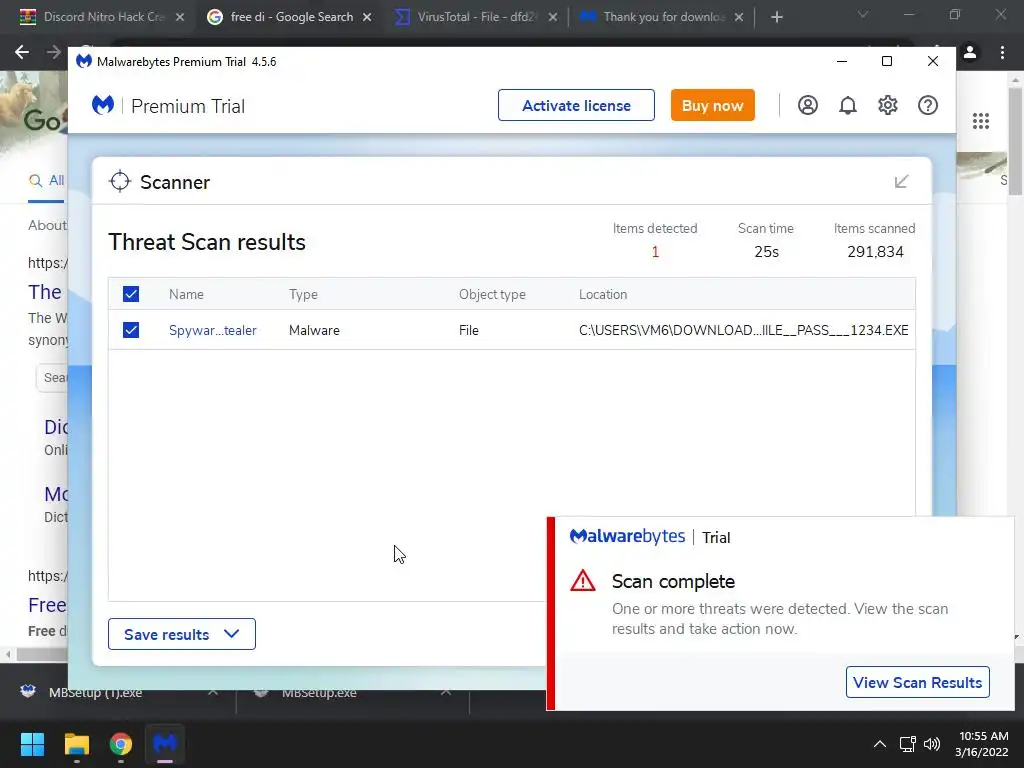1024x768 pixels.
Task: Open the notifications bell in Malwarebytes
Action: click(x=848, y=105)
